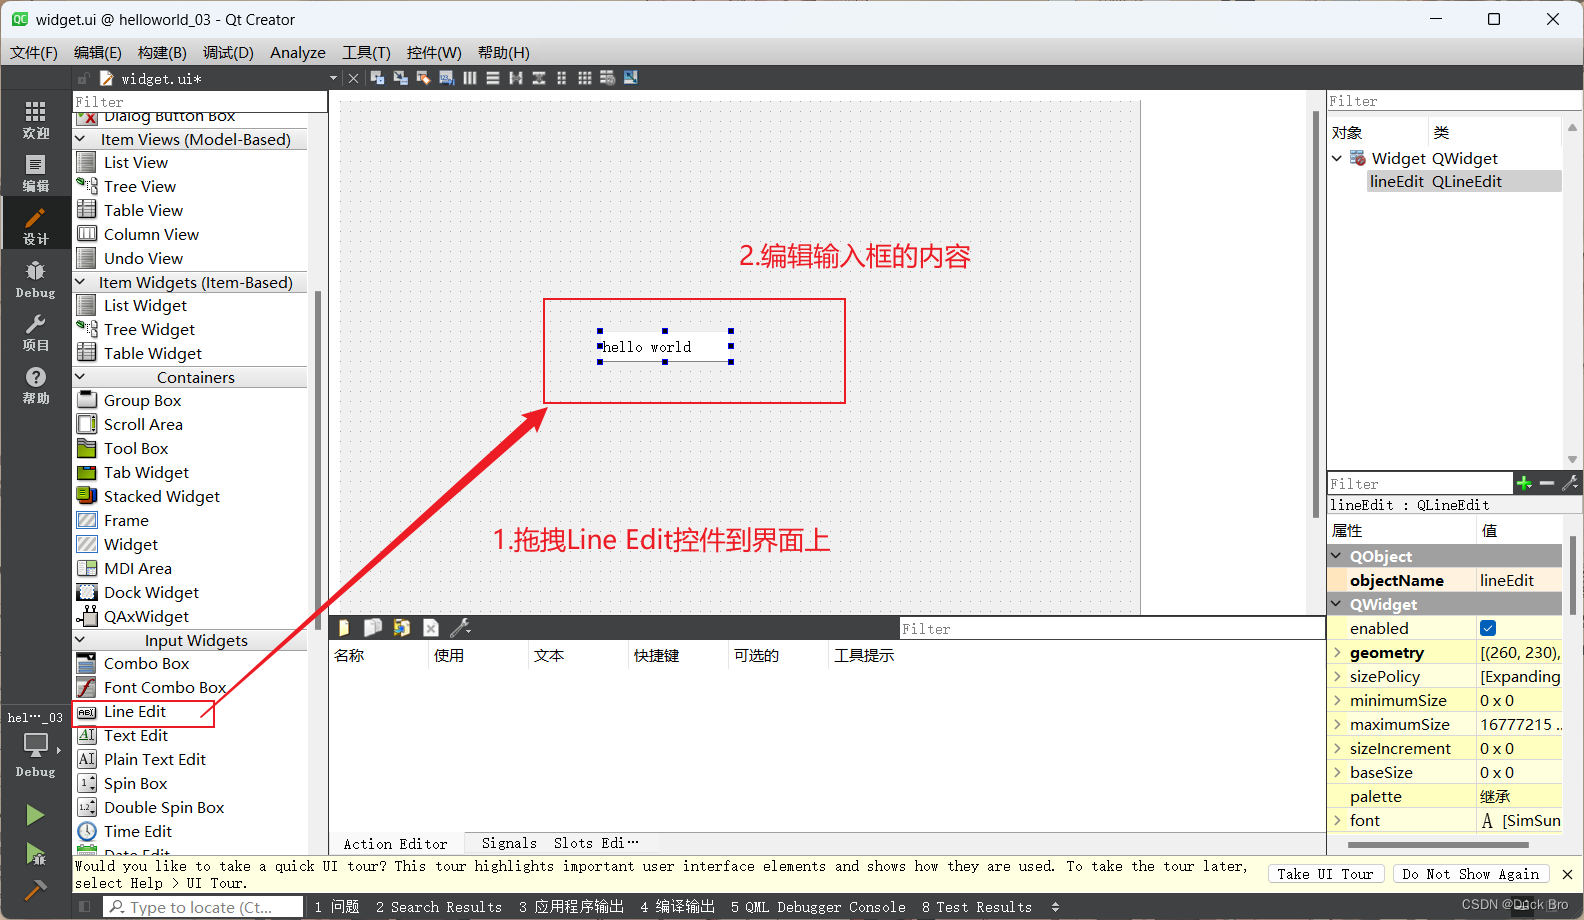This screenshot has width=1584, height=920.
Task: Collapse Containers category
Action: pos(80,377)
